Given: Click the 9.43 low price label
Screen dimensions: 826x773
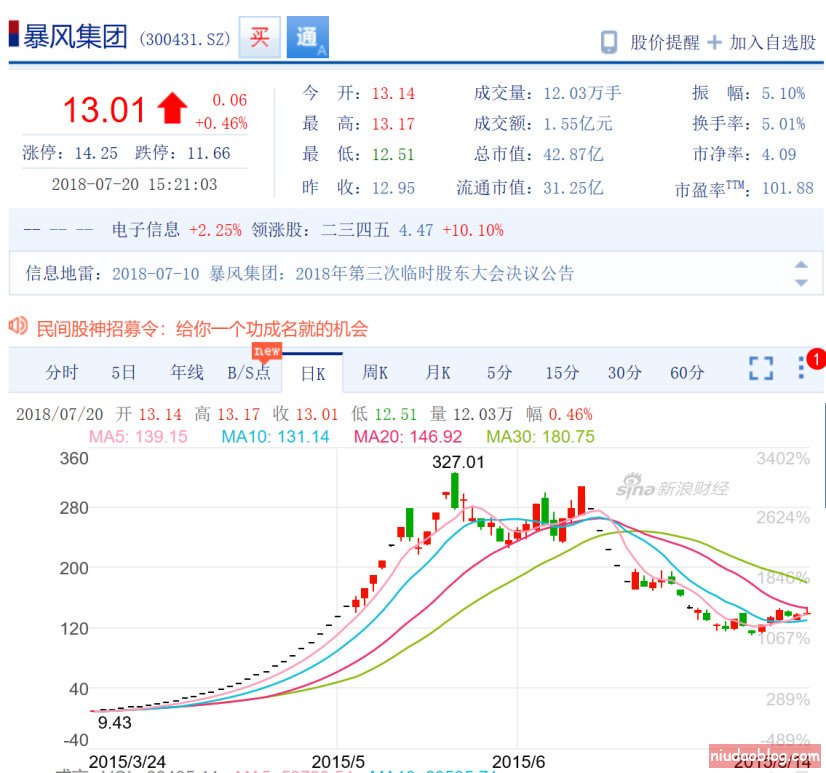Looking at the screenshot, I should click(114, 722).
